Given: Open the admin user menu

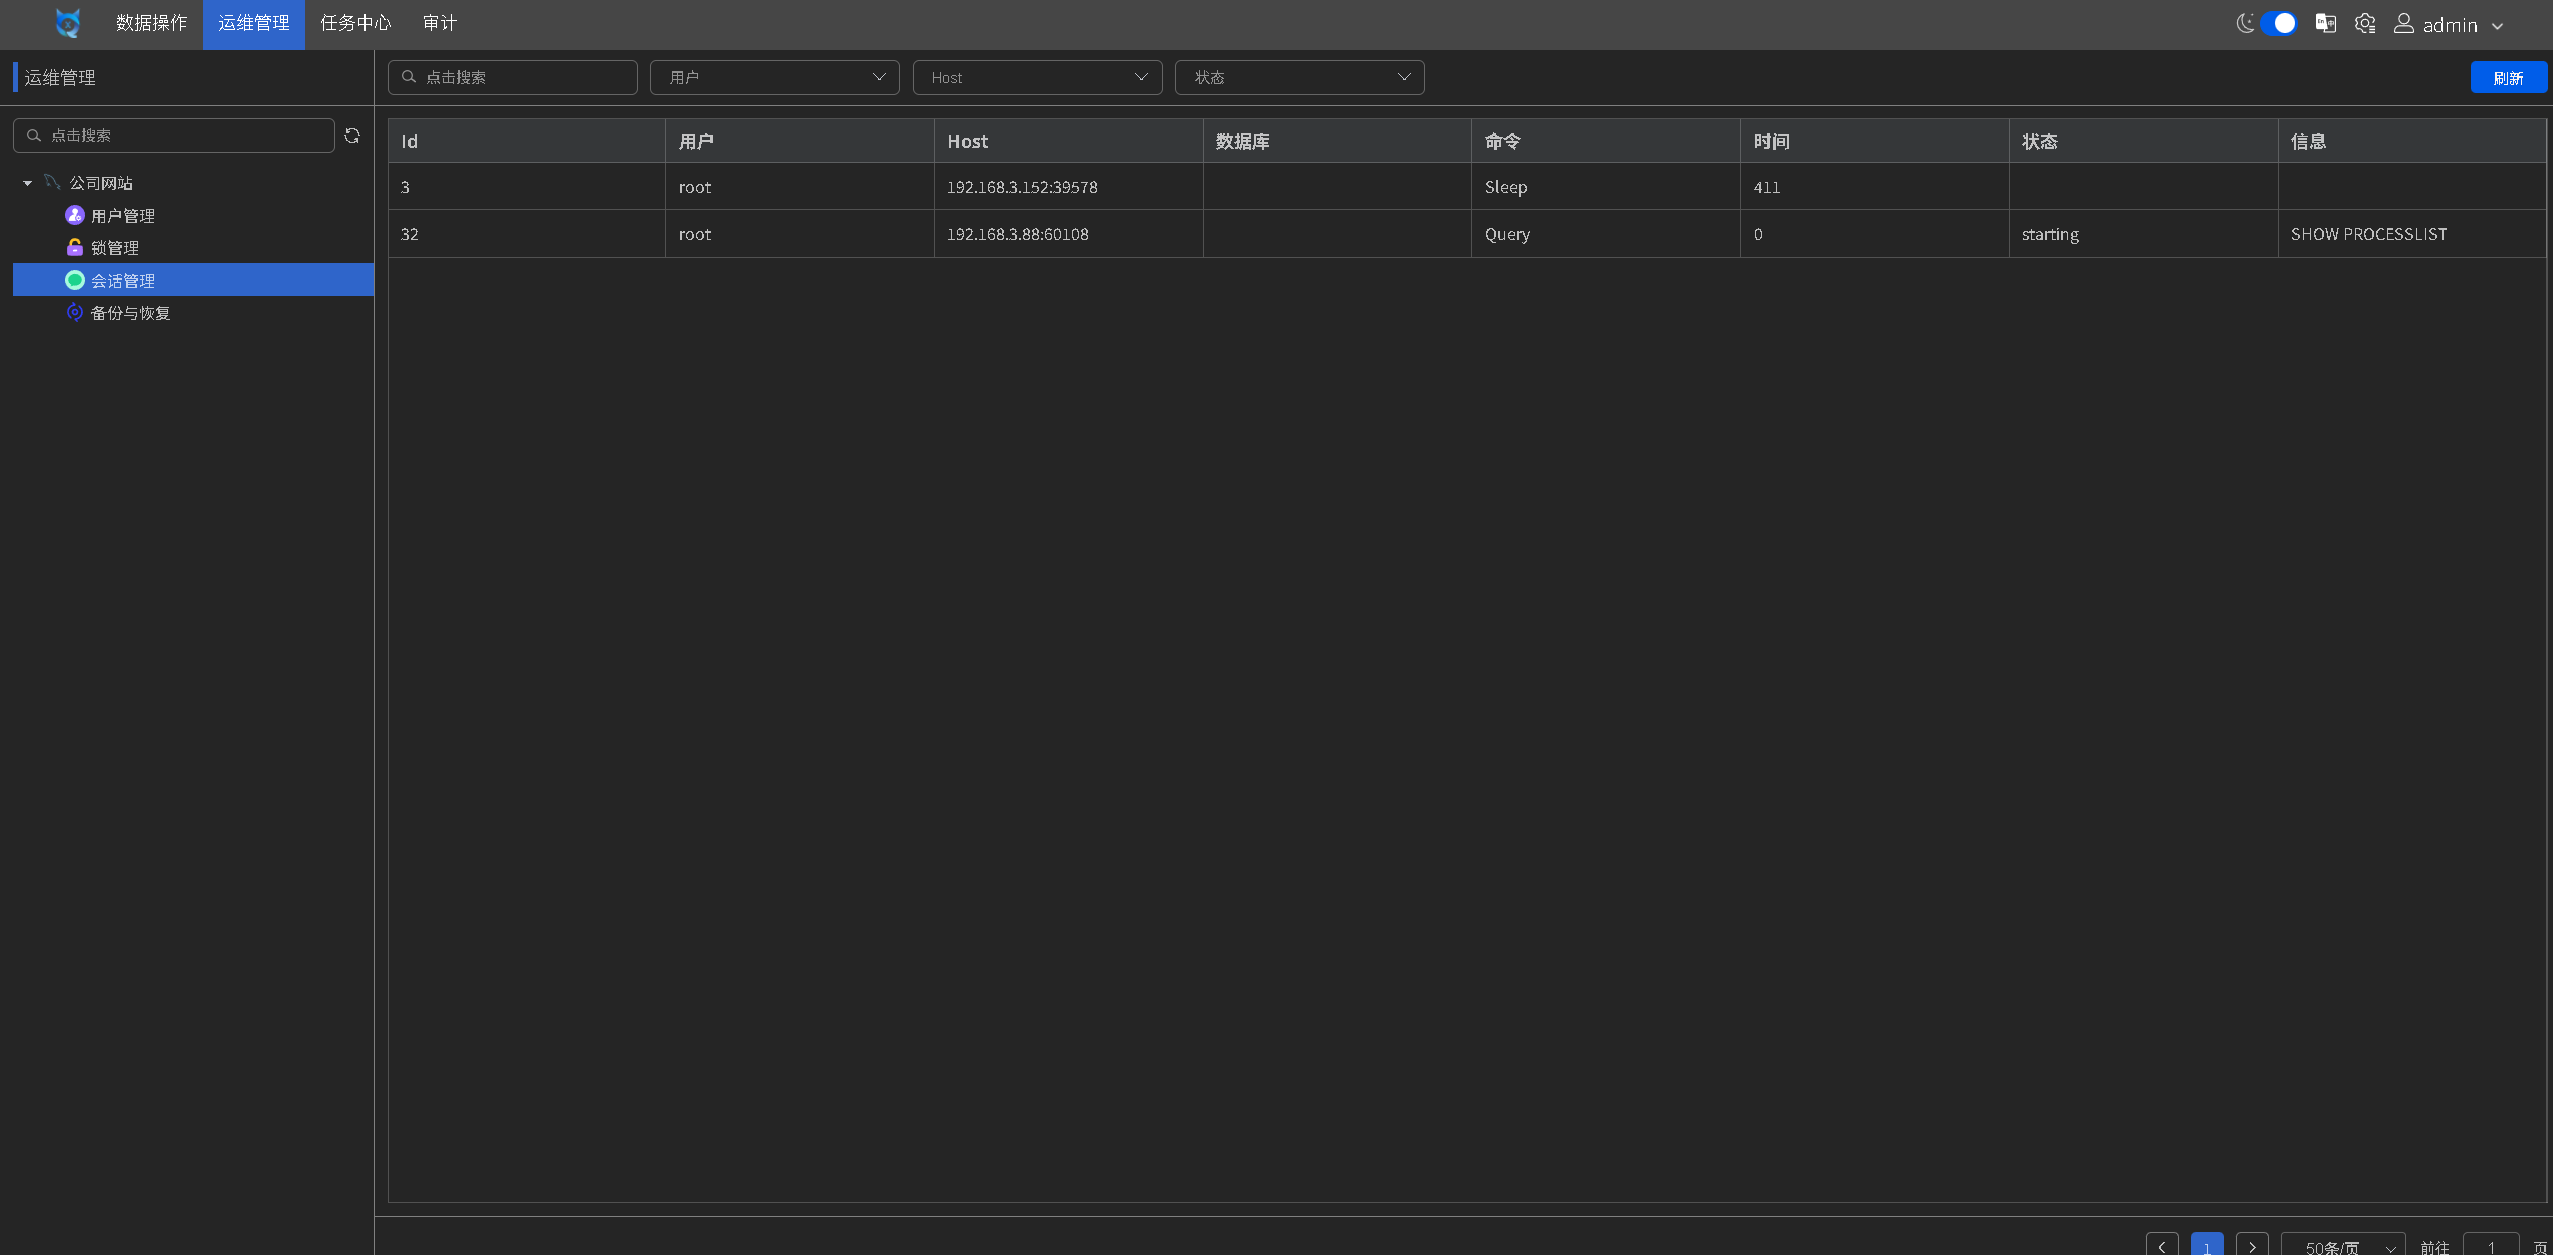Looking at the screenshot, I should [x=2449, y=25].
